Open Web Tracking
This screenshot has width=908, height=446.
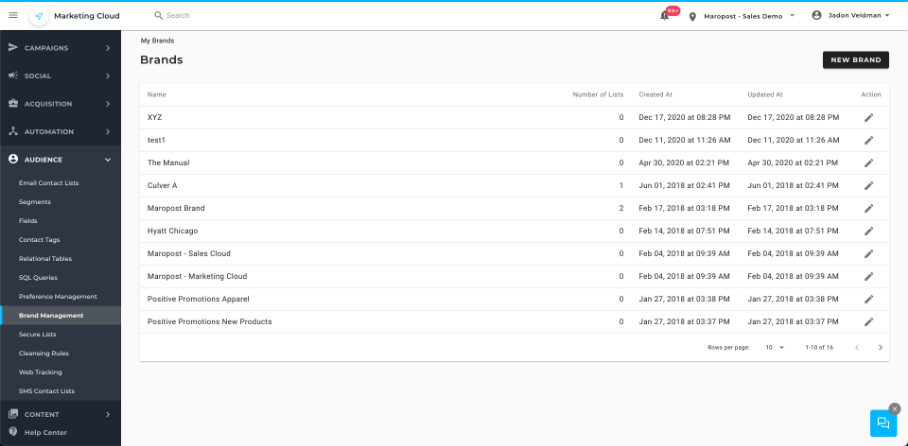(x=40, y=372)
